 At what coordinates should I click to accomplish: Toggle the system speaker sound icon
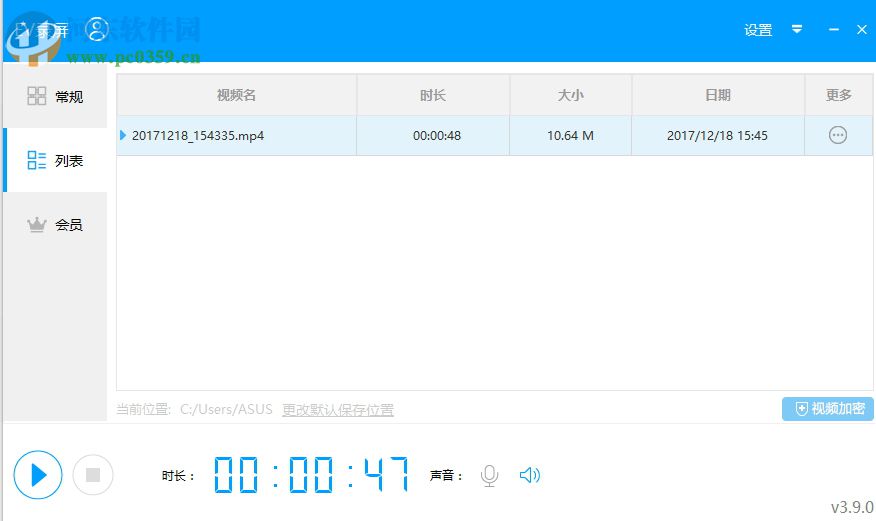(x=530, y=475)
